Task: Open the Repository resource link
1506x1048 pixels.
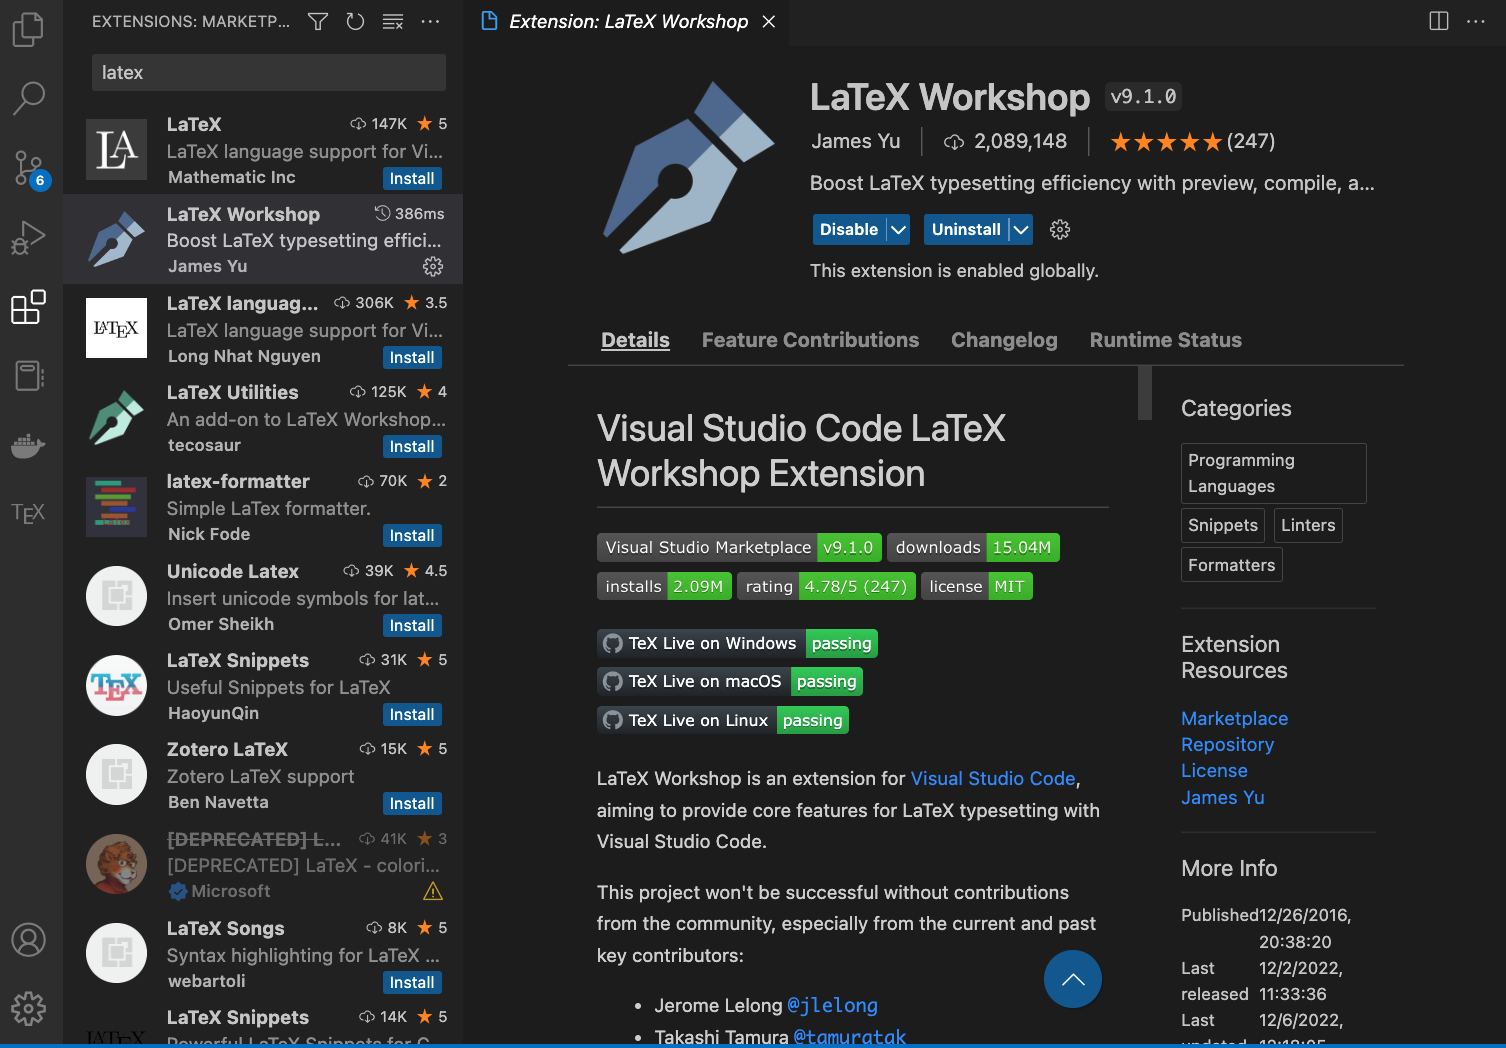Action: pos(1227,745)
